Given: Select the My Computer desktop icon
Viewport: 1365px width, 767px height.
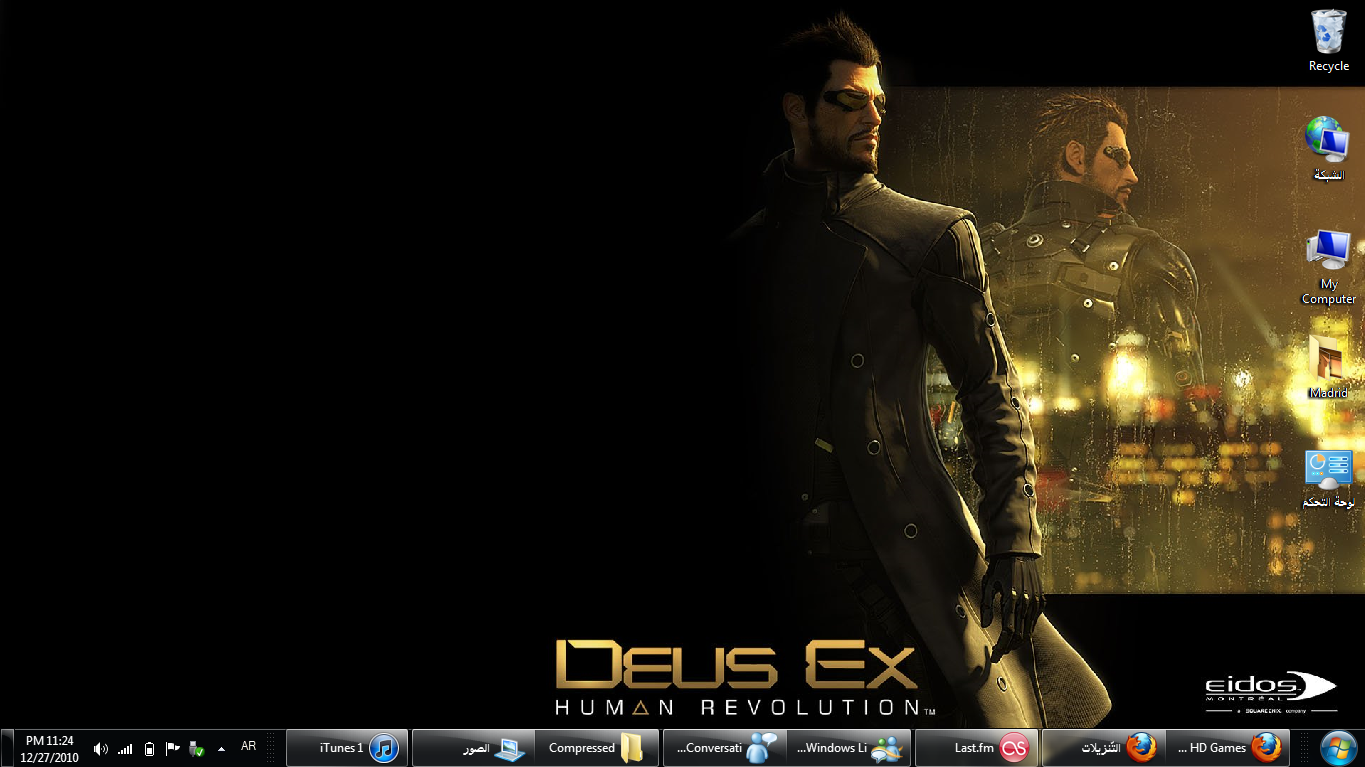Looking at the screenshot, I should point(1329,267).
